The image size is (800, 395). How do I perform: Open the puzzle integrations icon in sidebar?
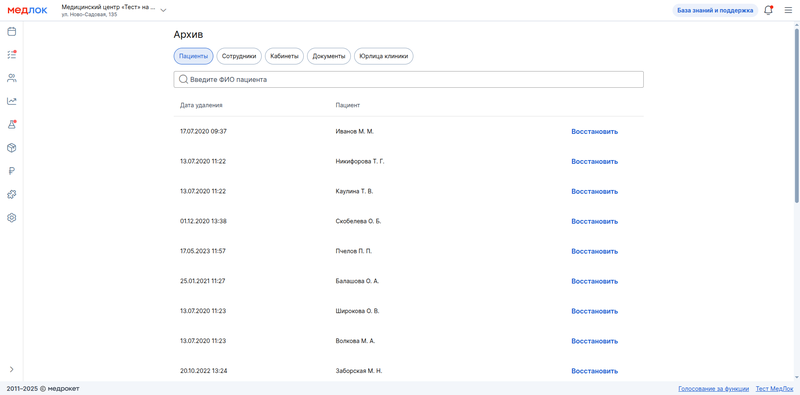coord(11,194)
